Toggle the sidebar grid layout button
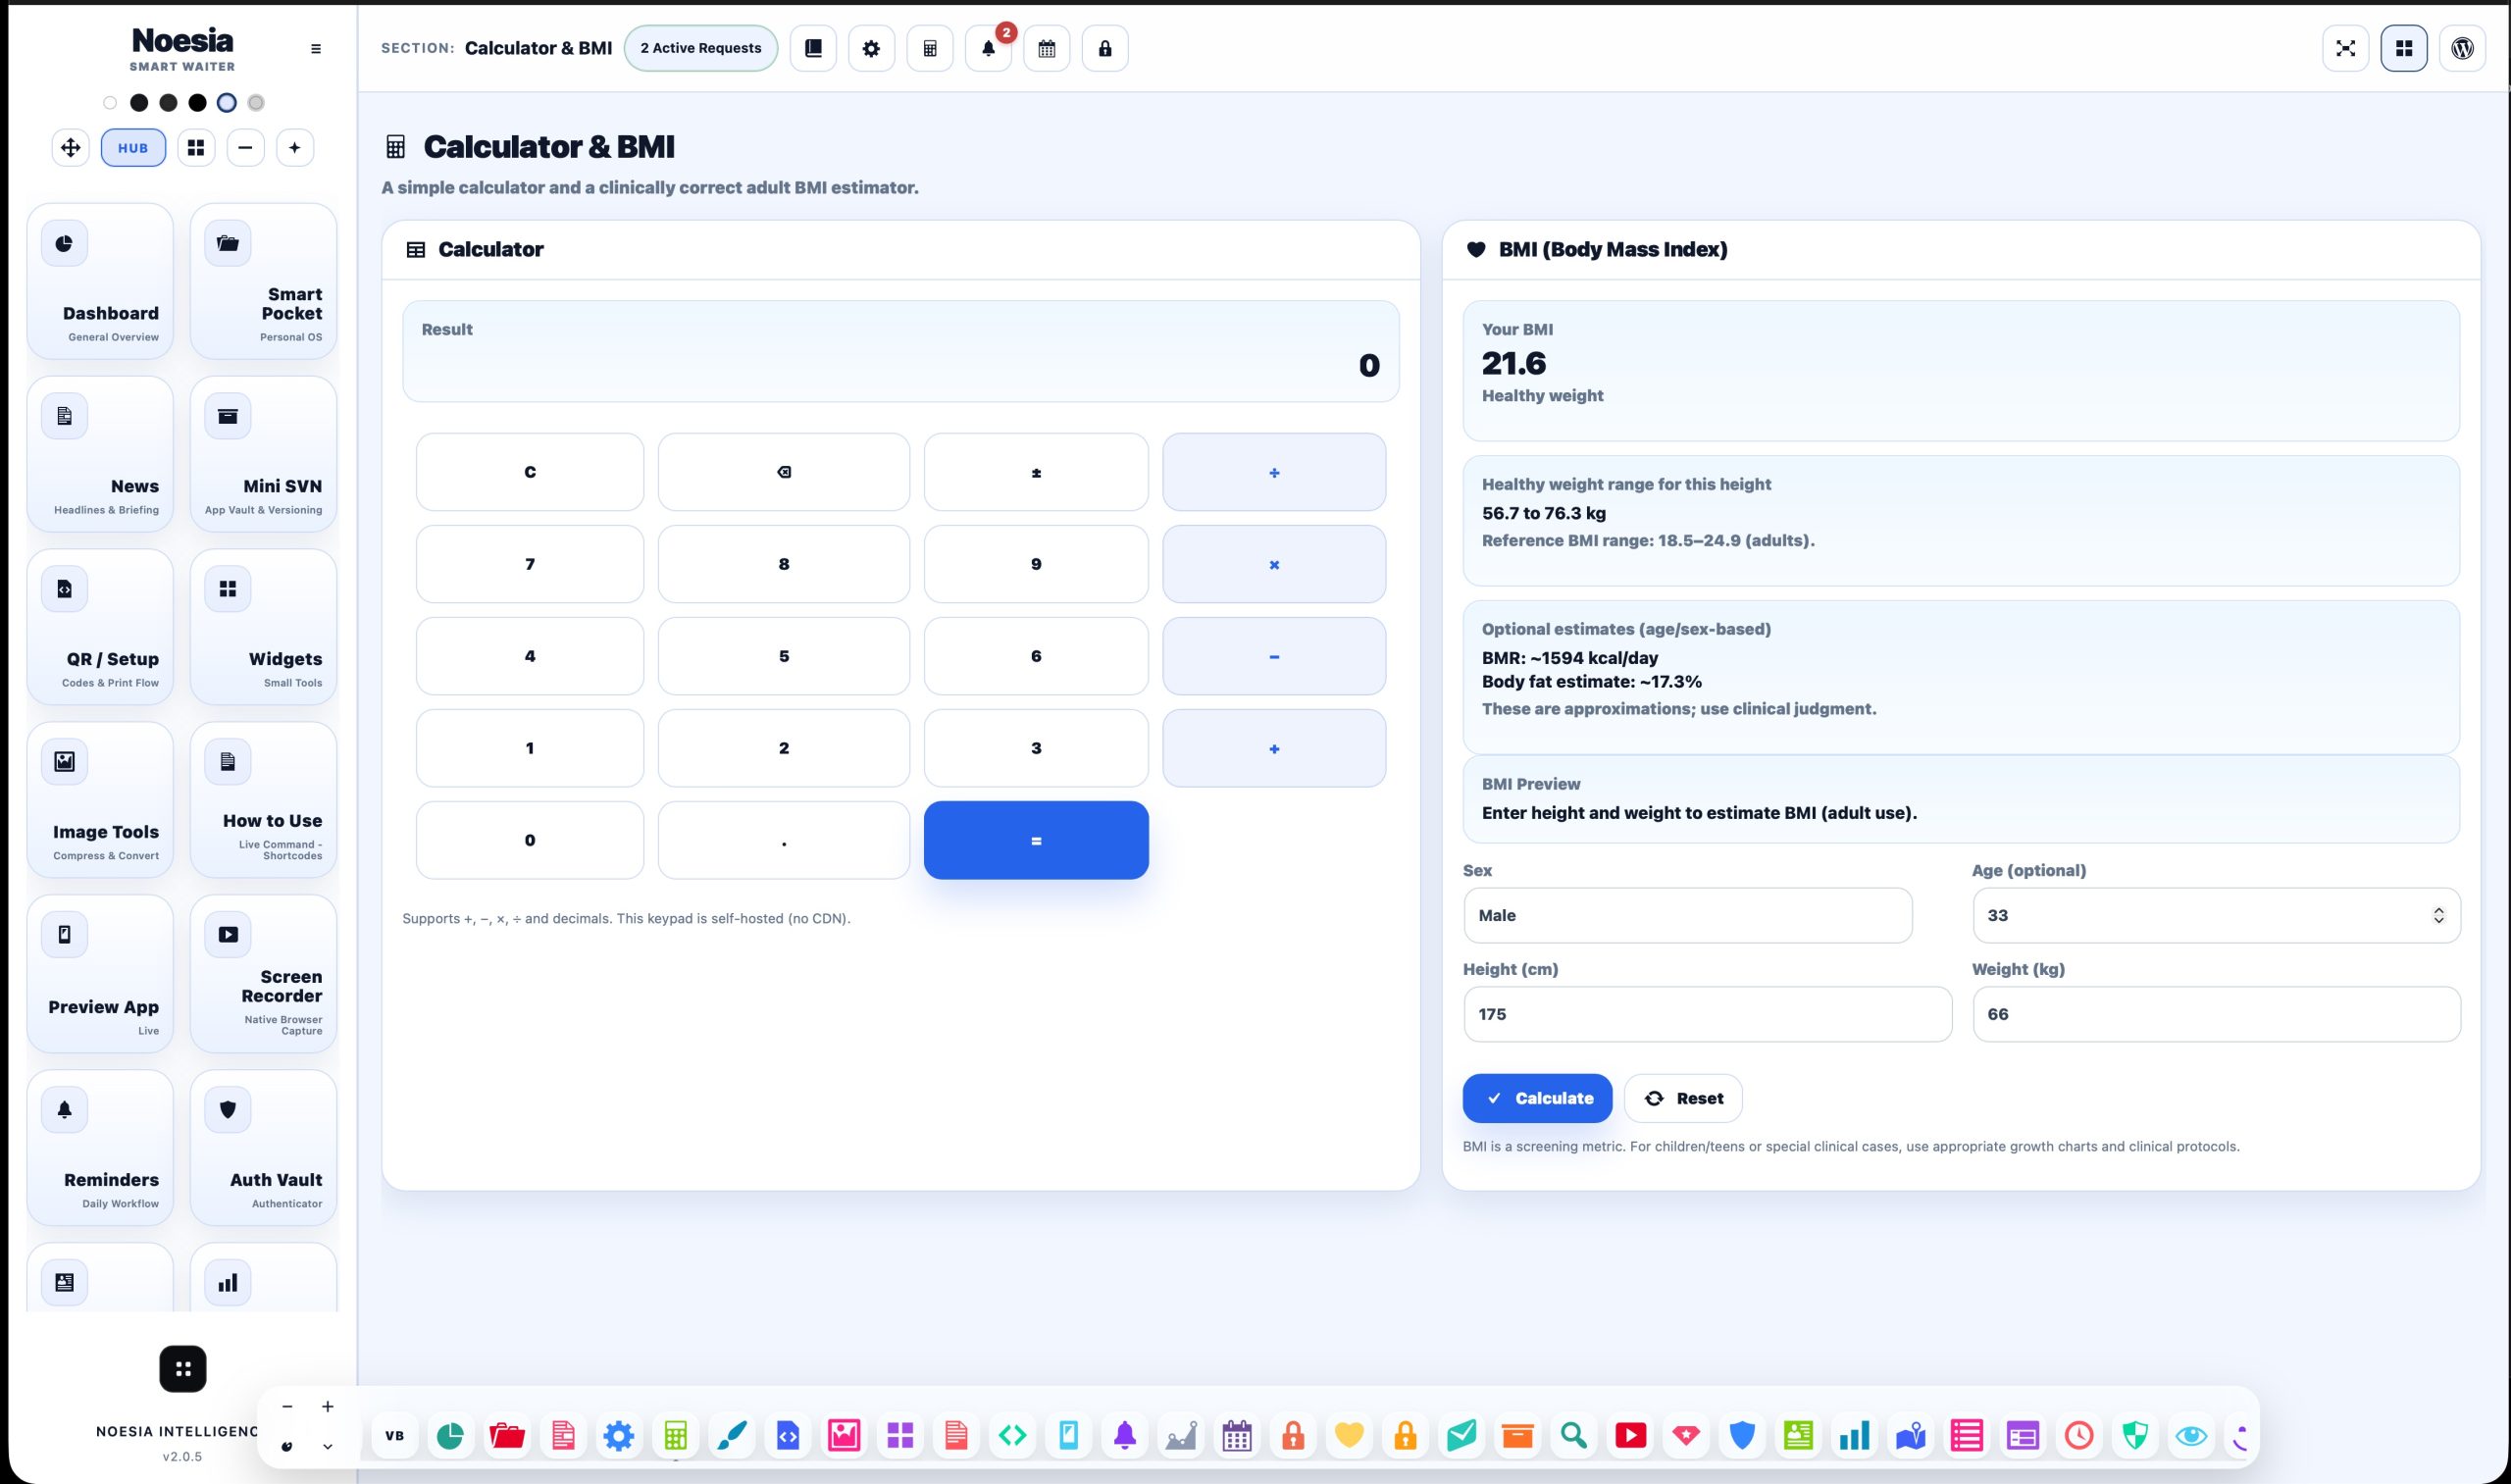Image resolution: width=2511 pixels, height=1484 pixels. 196,148
